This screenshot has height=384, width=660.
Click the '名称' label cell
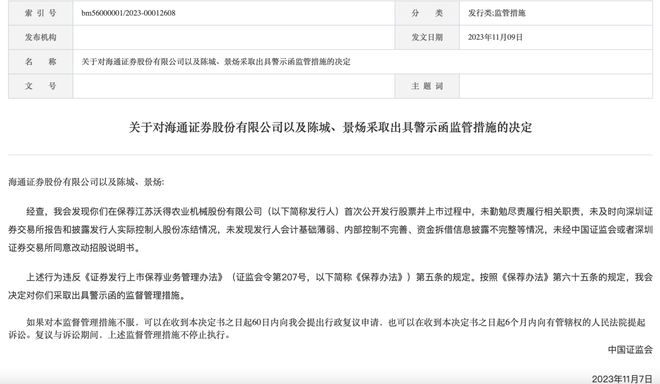coord(40,62)
